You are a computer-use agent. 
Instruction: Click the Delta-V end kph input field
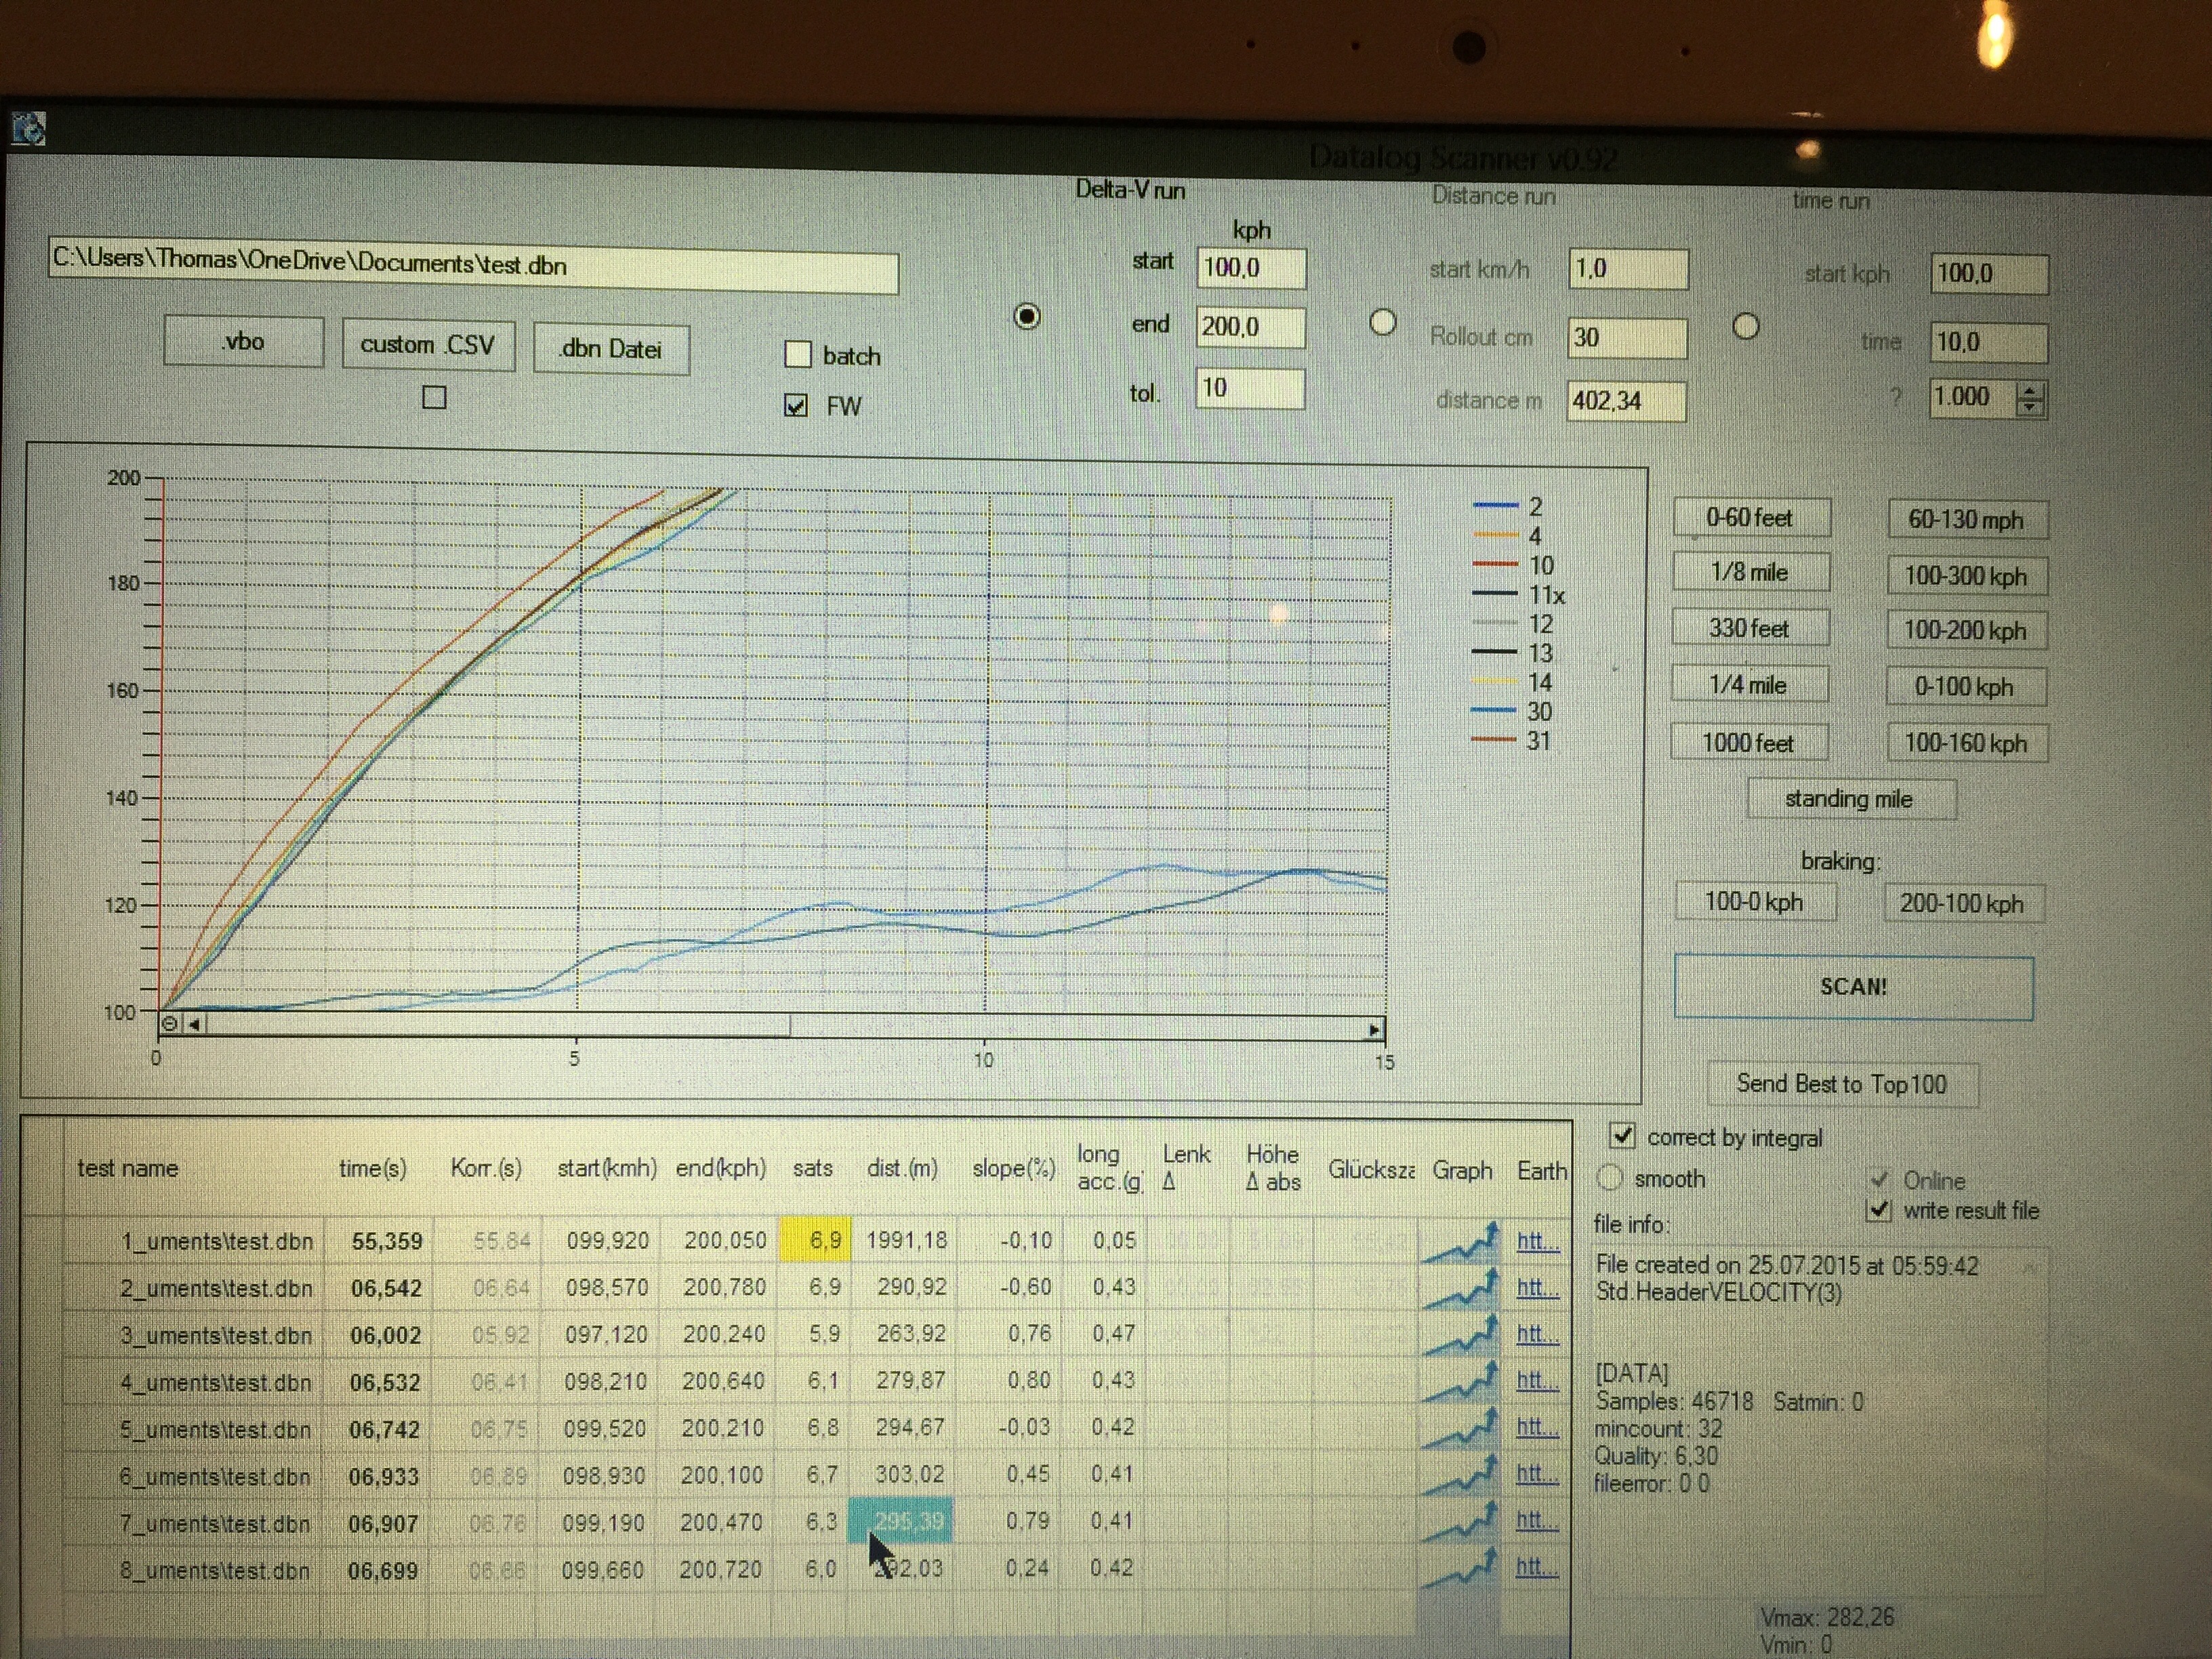[x=1250, y=327]
